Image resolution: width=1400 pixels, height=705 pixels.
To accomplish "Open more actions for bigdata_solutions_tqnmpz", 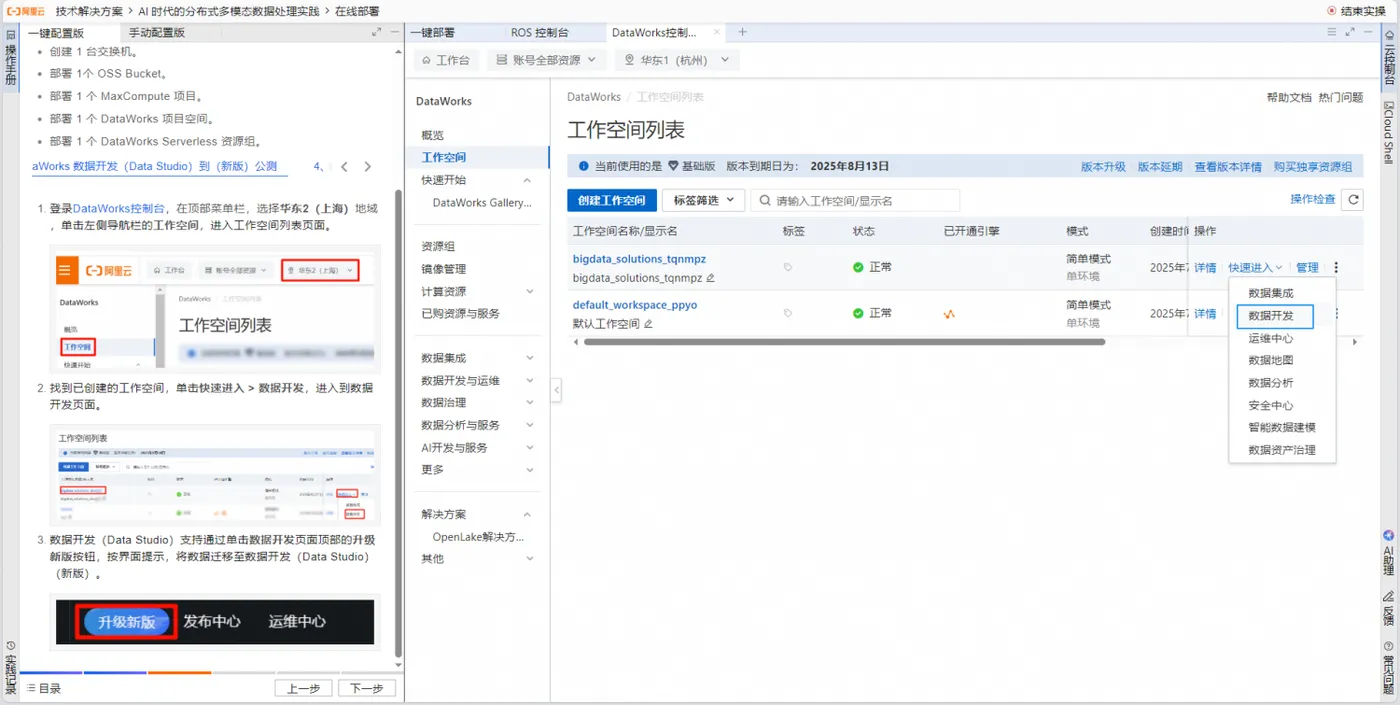I will pyautogui.click(x=1336, y=268).
